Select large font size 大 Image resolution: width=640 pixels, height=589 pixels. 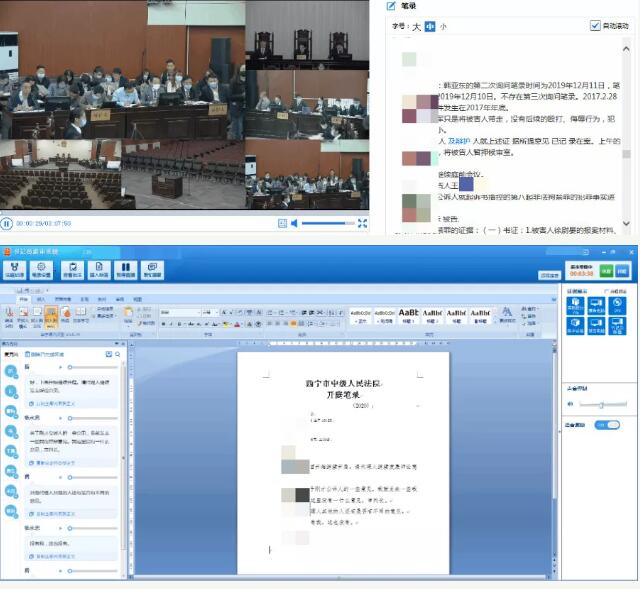pos(416,27)
